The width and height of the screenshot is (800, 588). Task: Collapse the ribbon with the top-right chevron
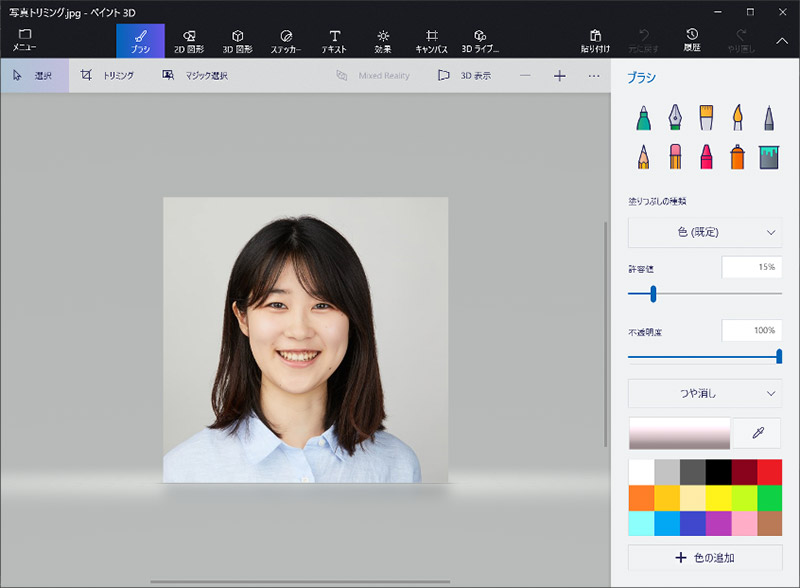coord(781,40)
